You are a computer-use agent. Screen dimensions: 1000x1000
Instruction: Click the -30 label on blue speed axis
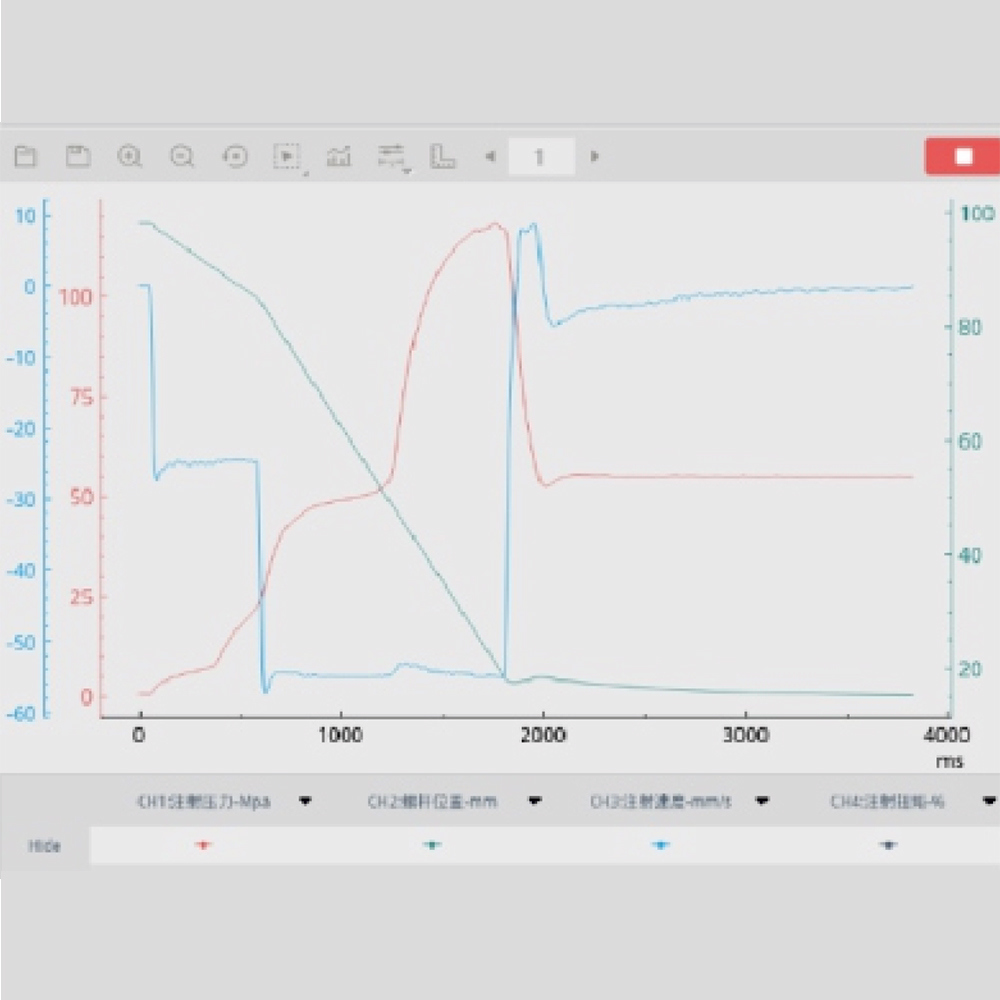[x=21, y=499]
